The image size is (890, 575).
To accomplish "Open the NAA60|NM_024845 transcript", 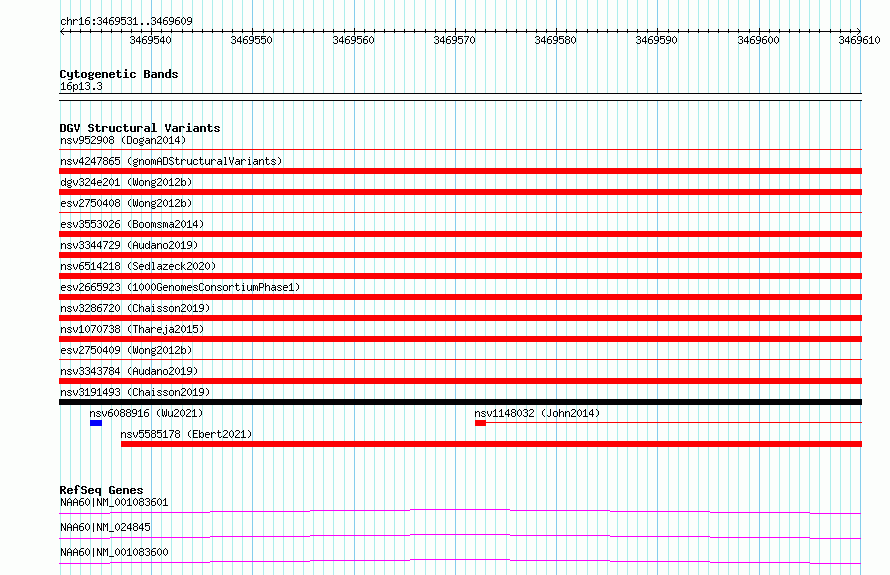I will coord(105,527).
